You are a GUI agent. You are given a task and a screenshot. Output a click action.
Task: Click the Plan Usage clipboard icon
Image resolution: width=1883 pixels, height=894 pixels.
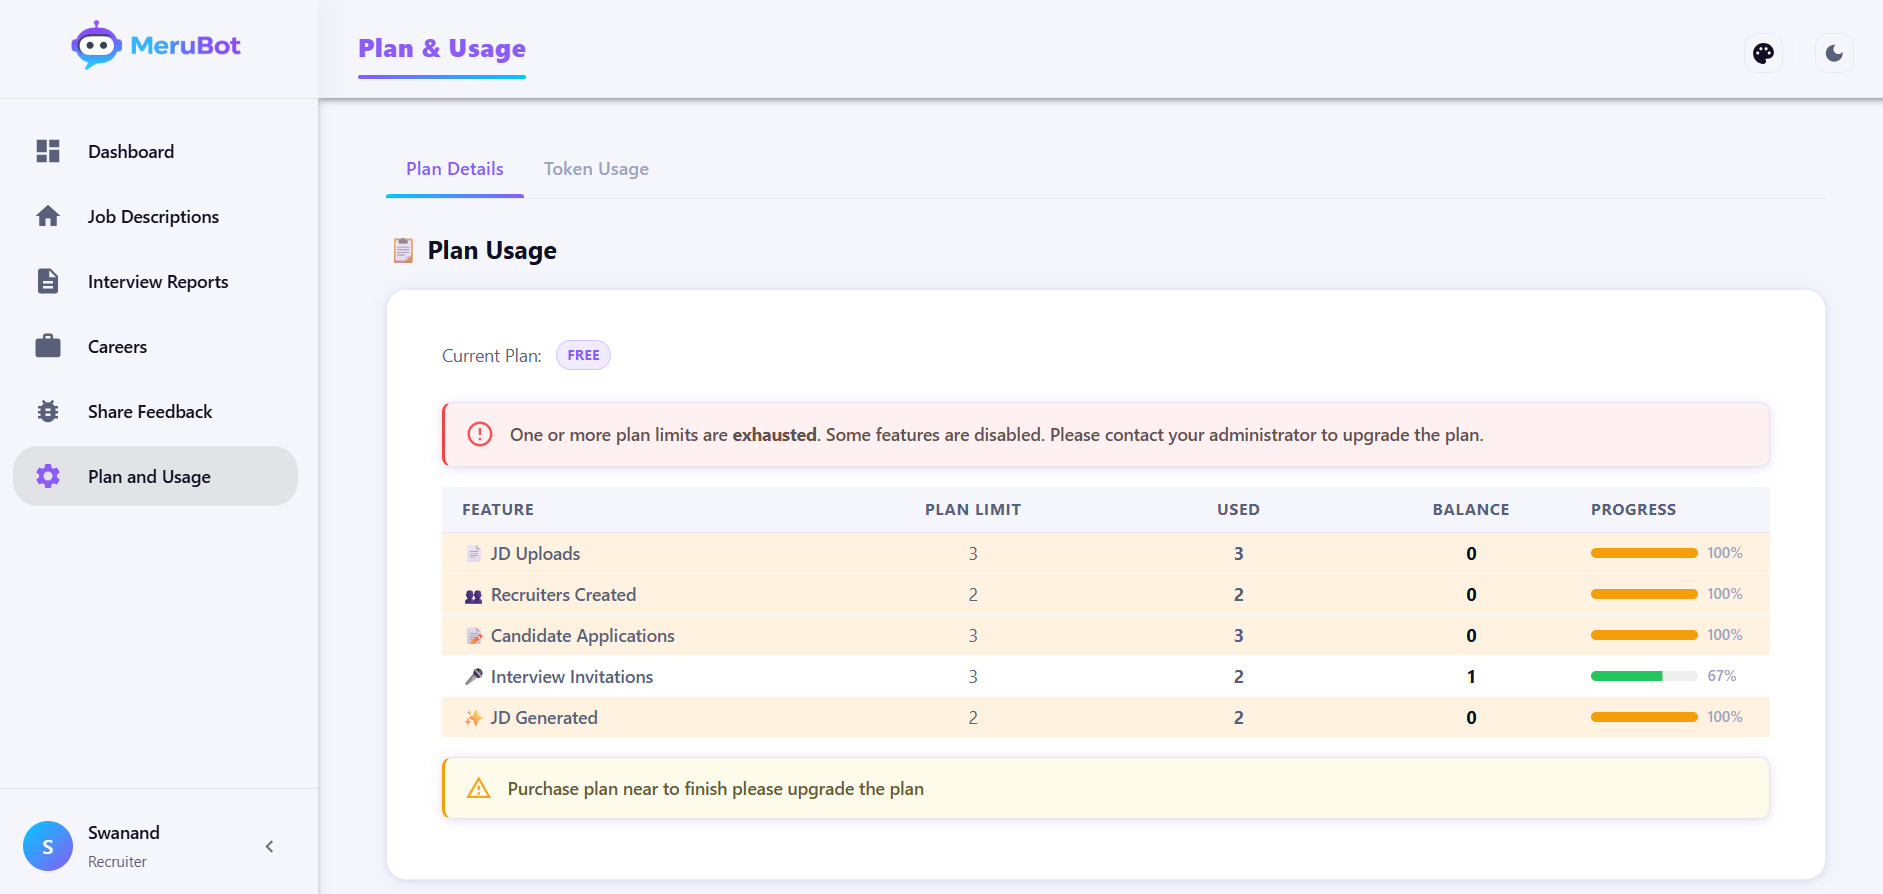403,250
